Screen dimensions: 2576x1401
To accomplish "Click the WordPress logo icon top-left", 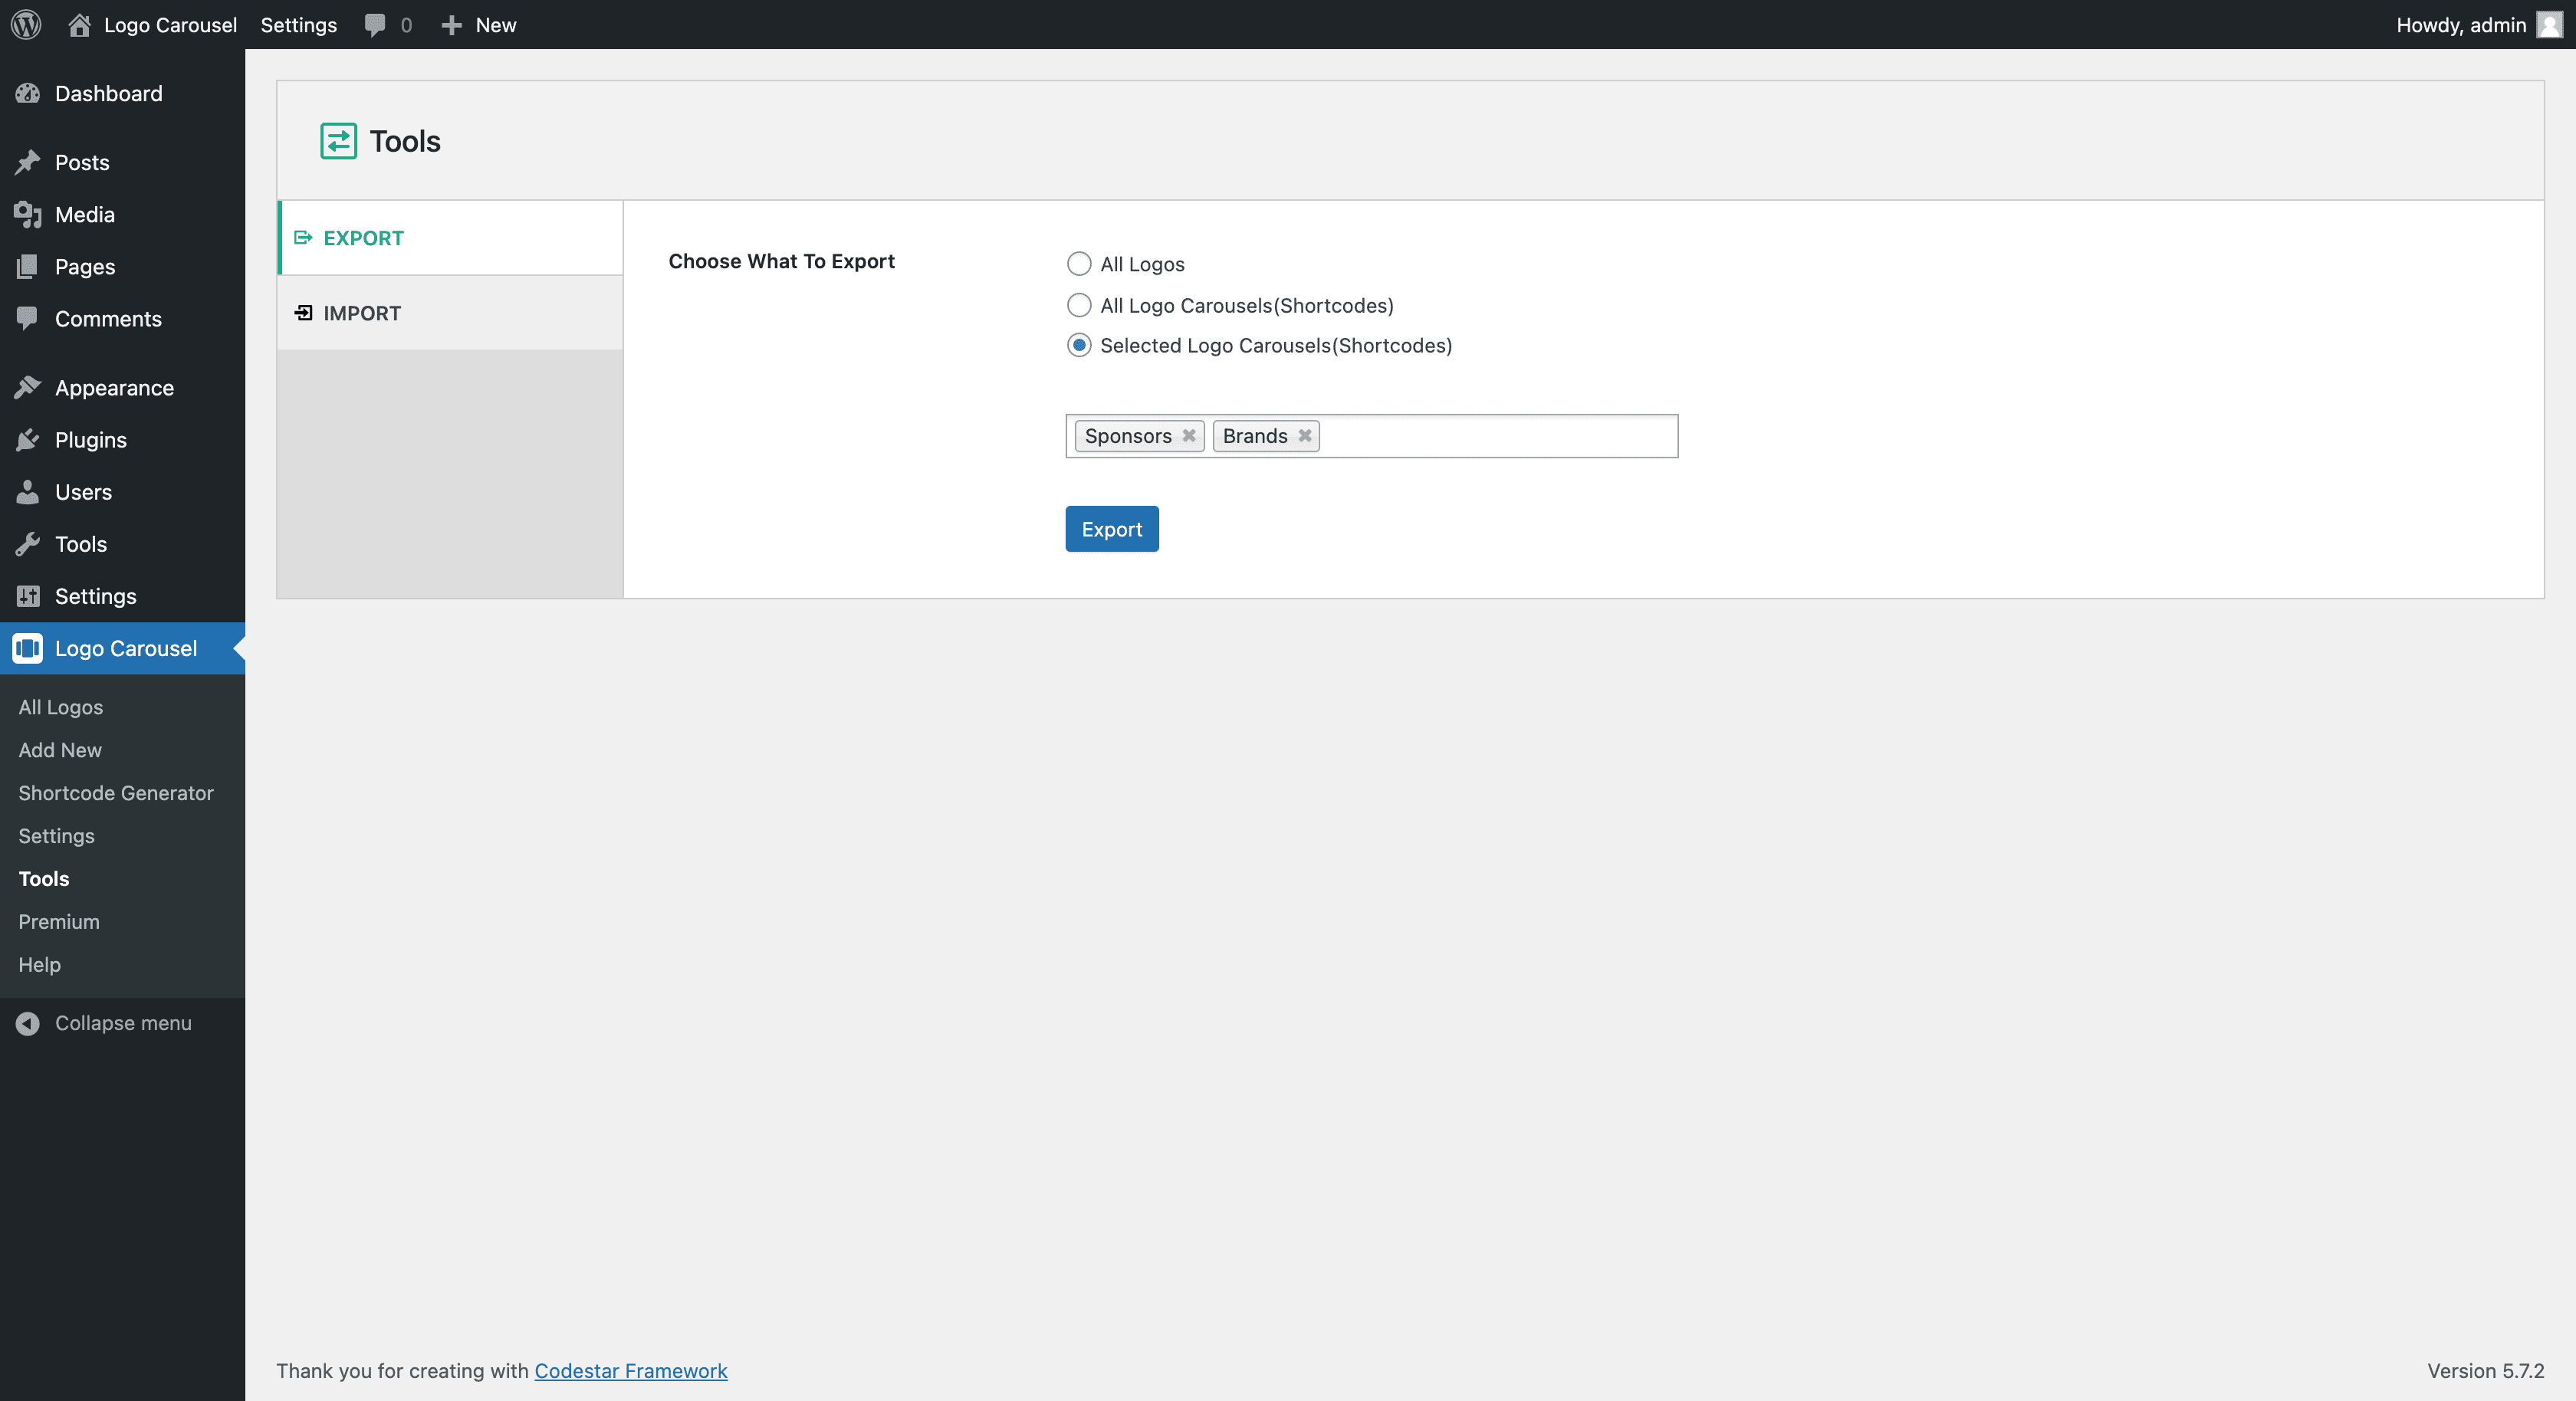I will (26, 25).
